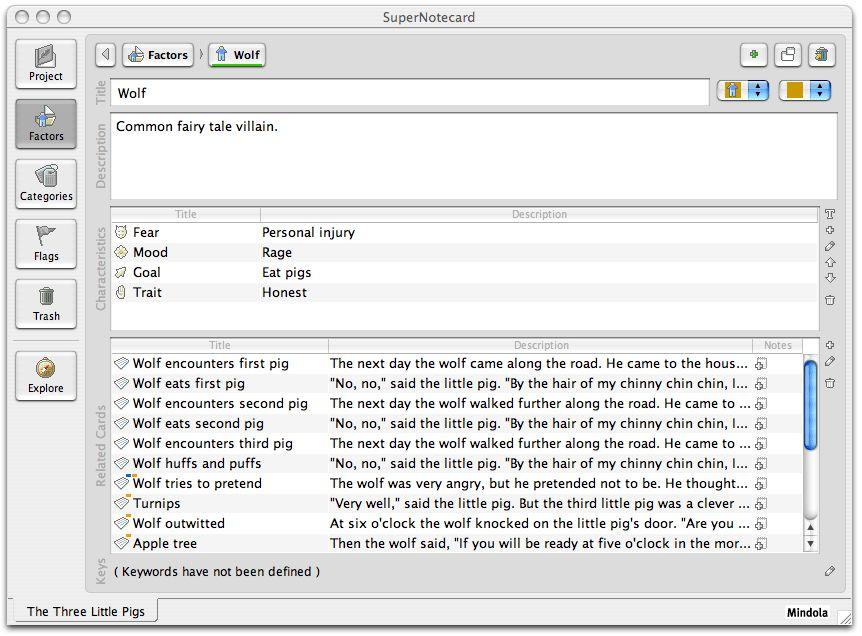Add a related card with plus icon
Image resolution: width=862 pixels, height=636 pixels.
(830, 345)
